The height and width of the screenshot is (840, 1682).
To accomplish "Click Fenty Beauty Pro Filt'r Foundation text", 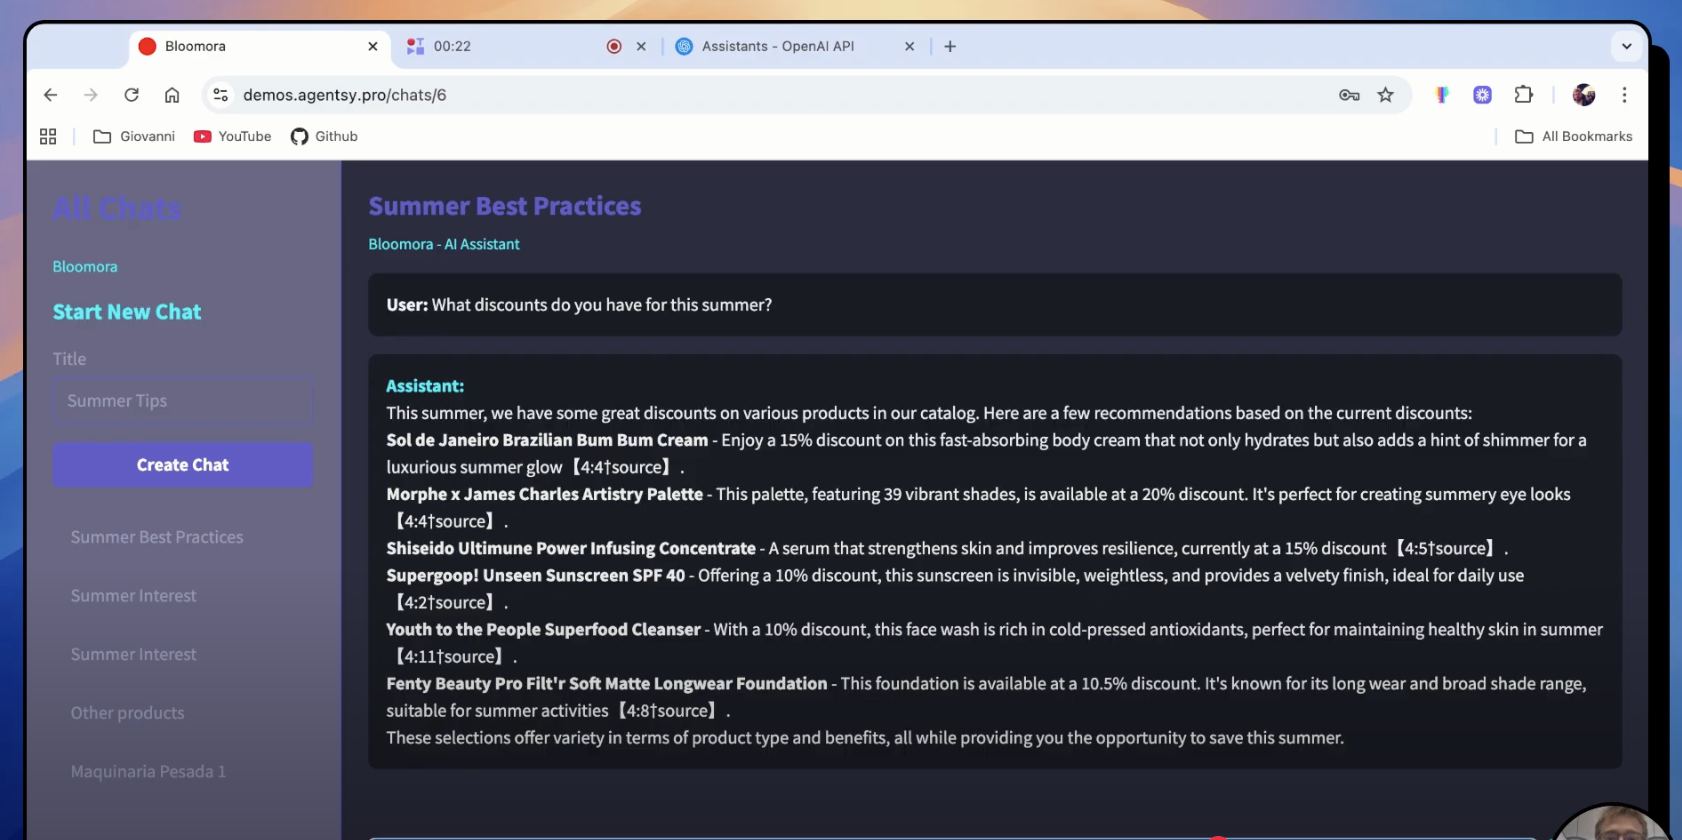I will 607,683.
